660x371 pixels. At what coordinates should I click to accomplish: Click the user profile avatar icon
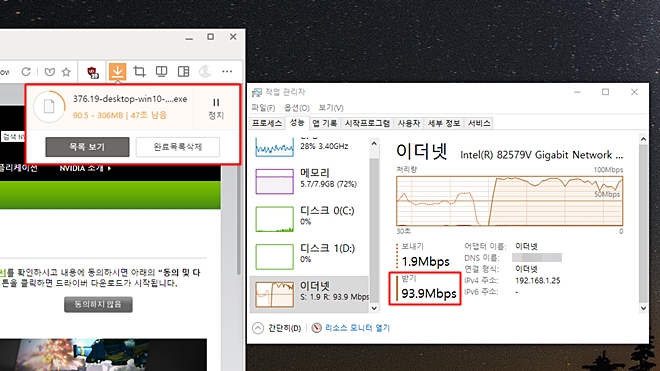(205, 72)
